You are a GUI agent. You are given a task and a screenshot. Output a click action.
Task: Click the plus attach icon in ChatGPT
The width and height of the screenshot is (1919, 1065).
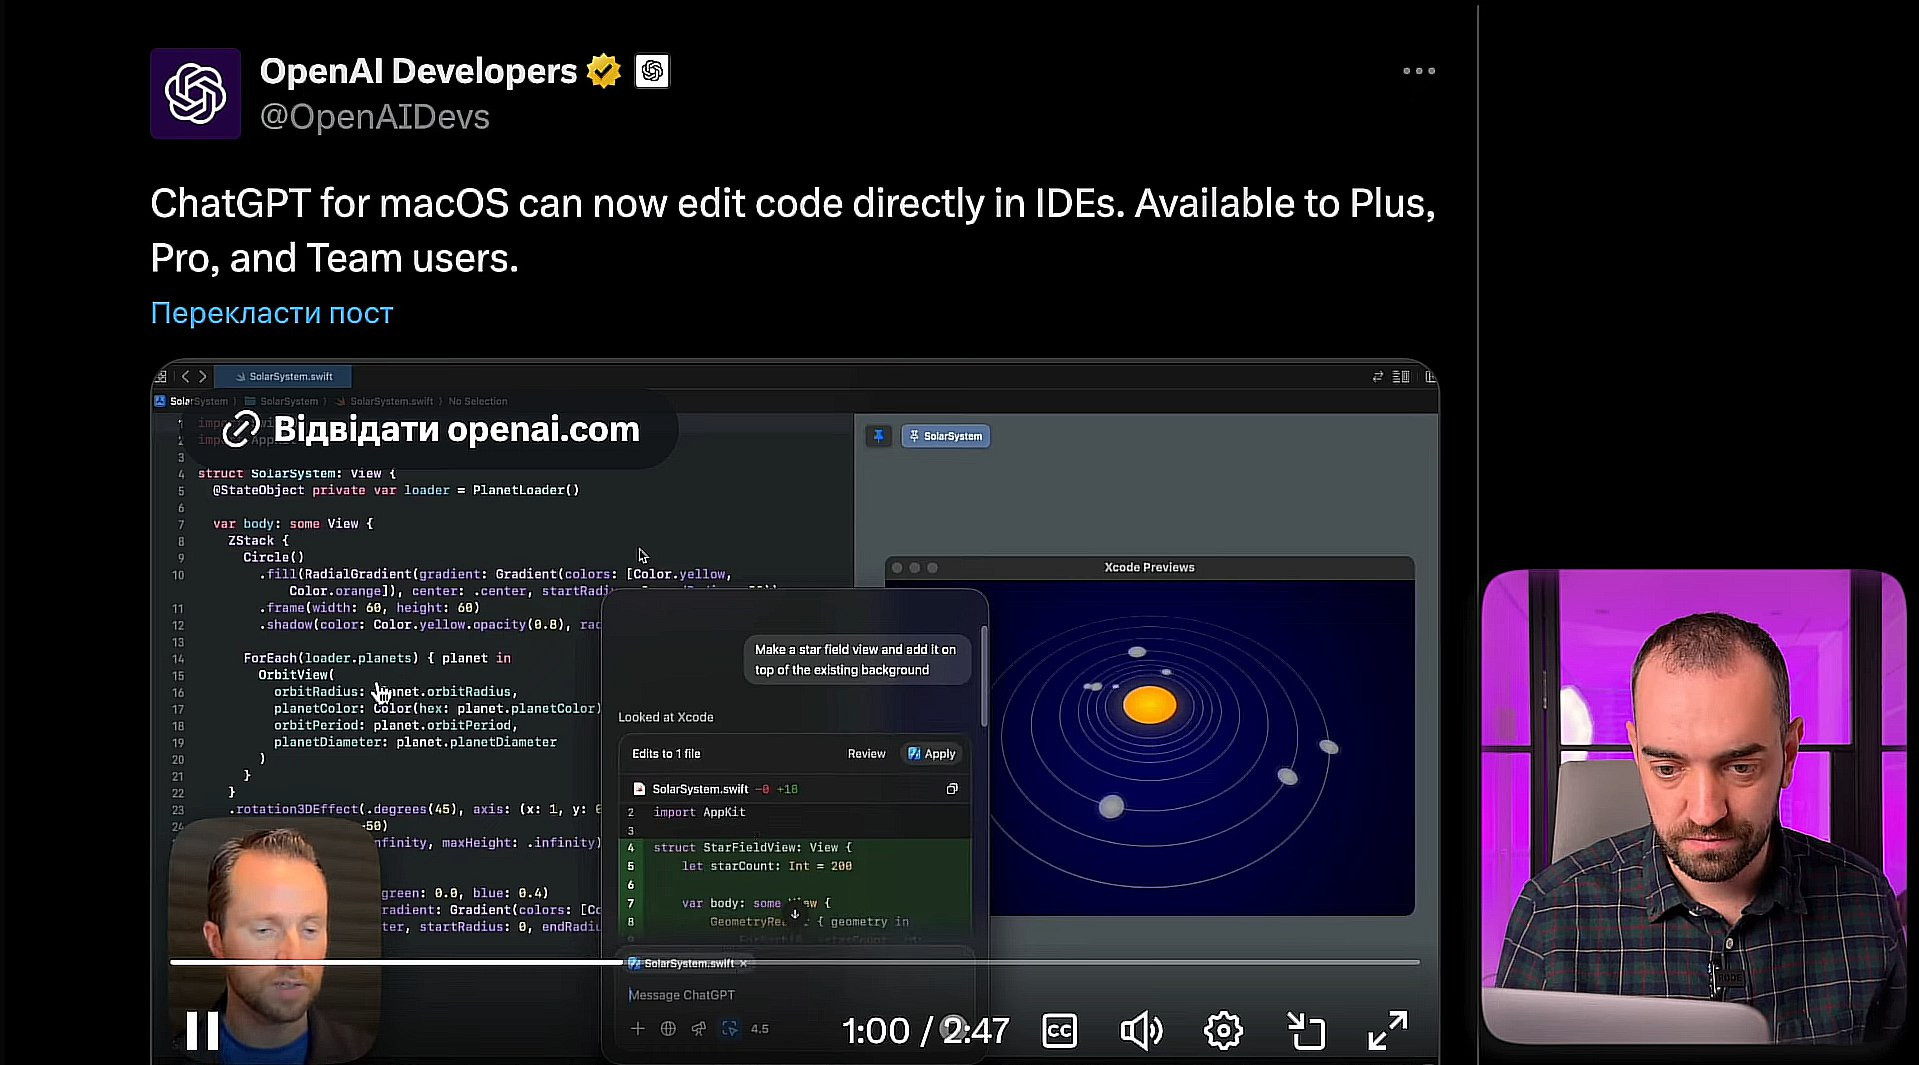click(637, 1028)
